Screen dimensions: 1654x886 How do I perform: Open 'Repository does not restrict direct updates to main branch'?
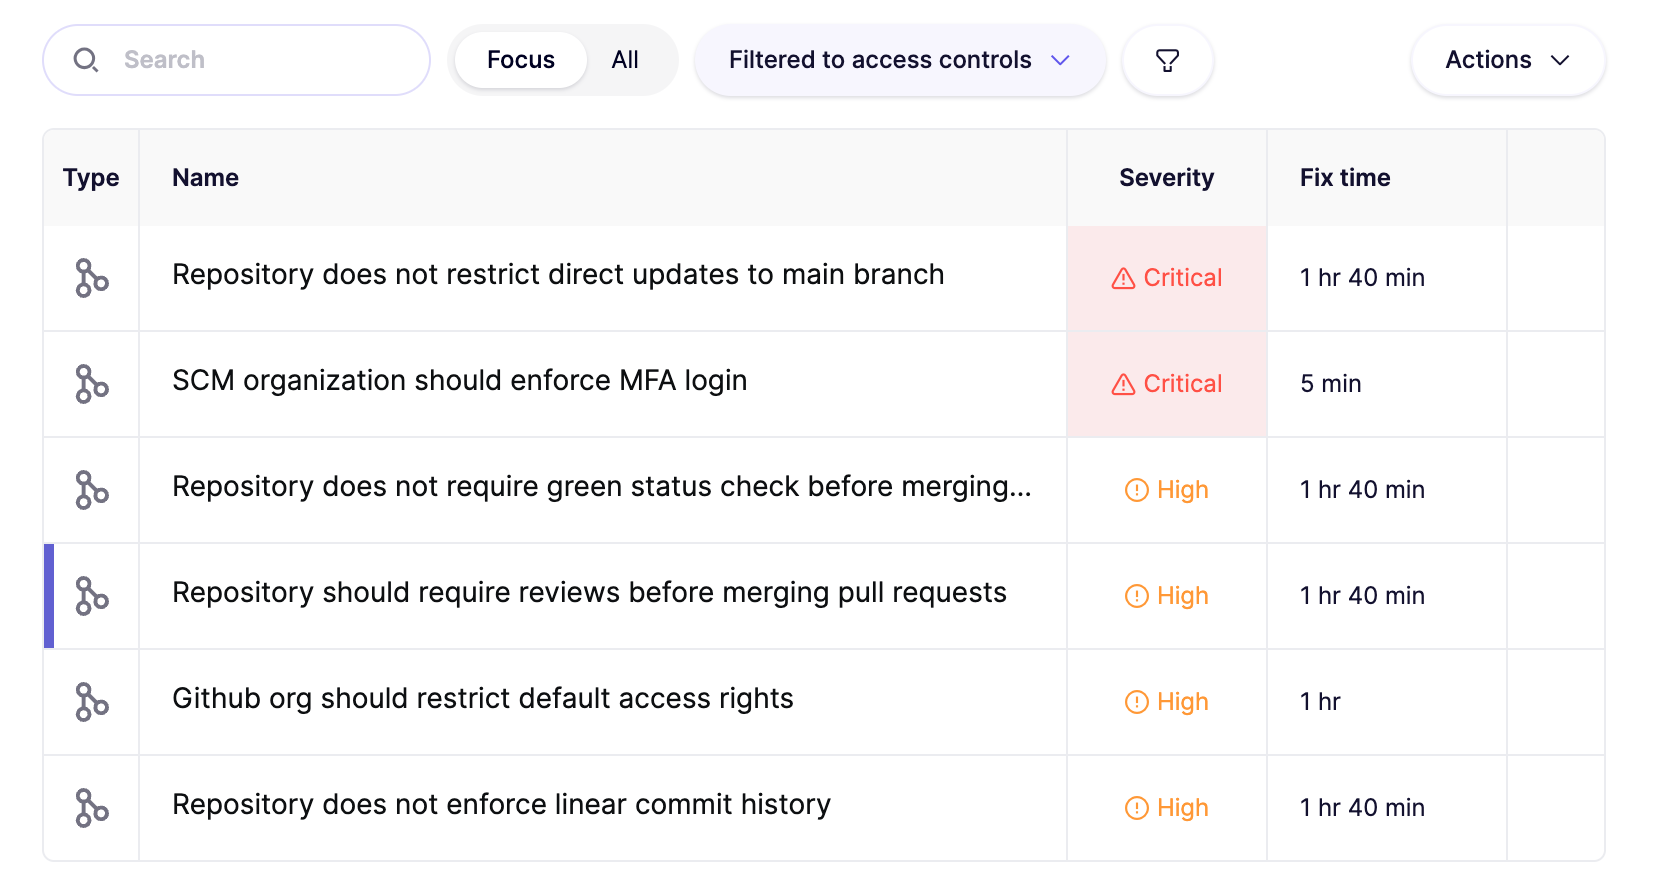(558, 274)
